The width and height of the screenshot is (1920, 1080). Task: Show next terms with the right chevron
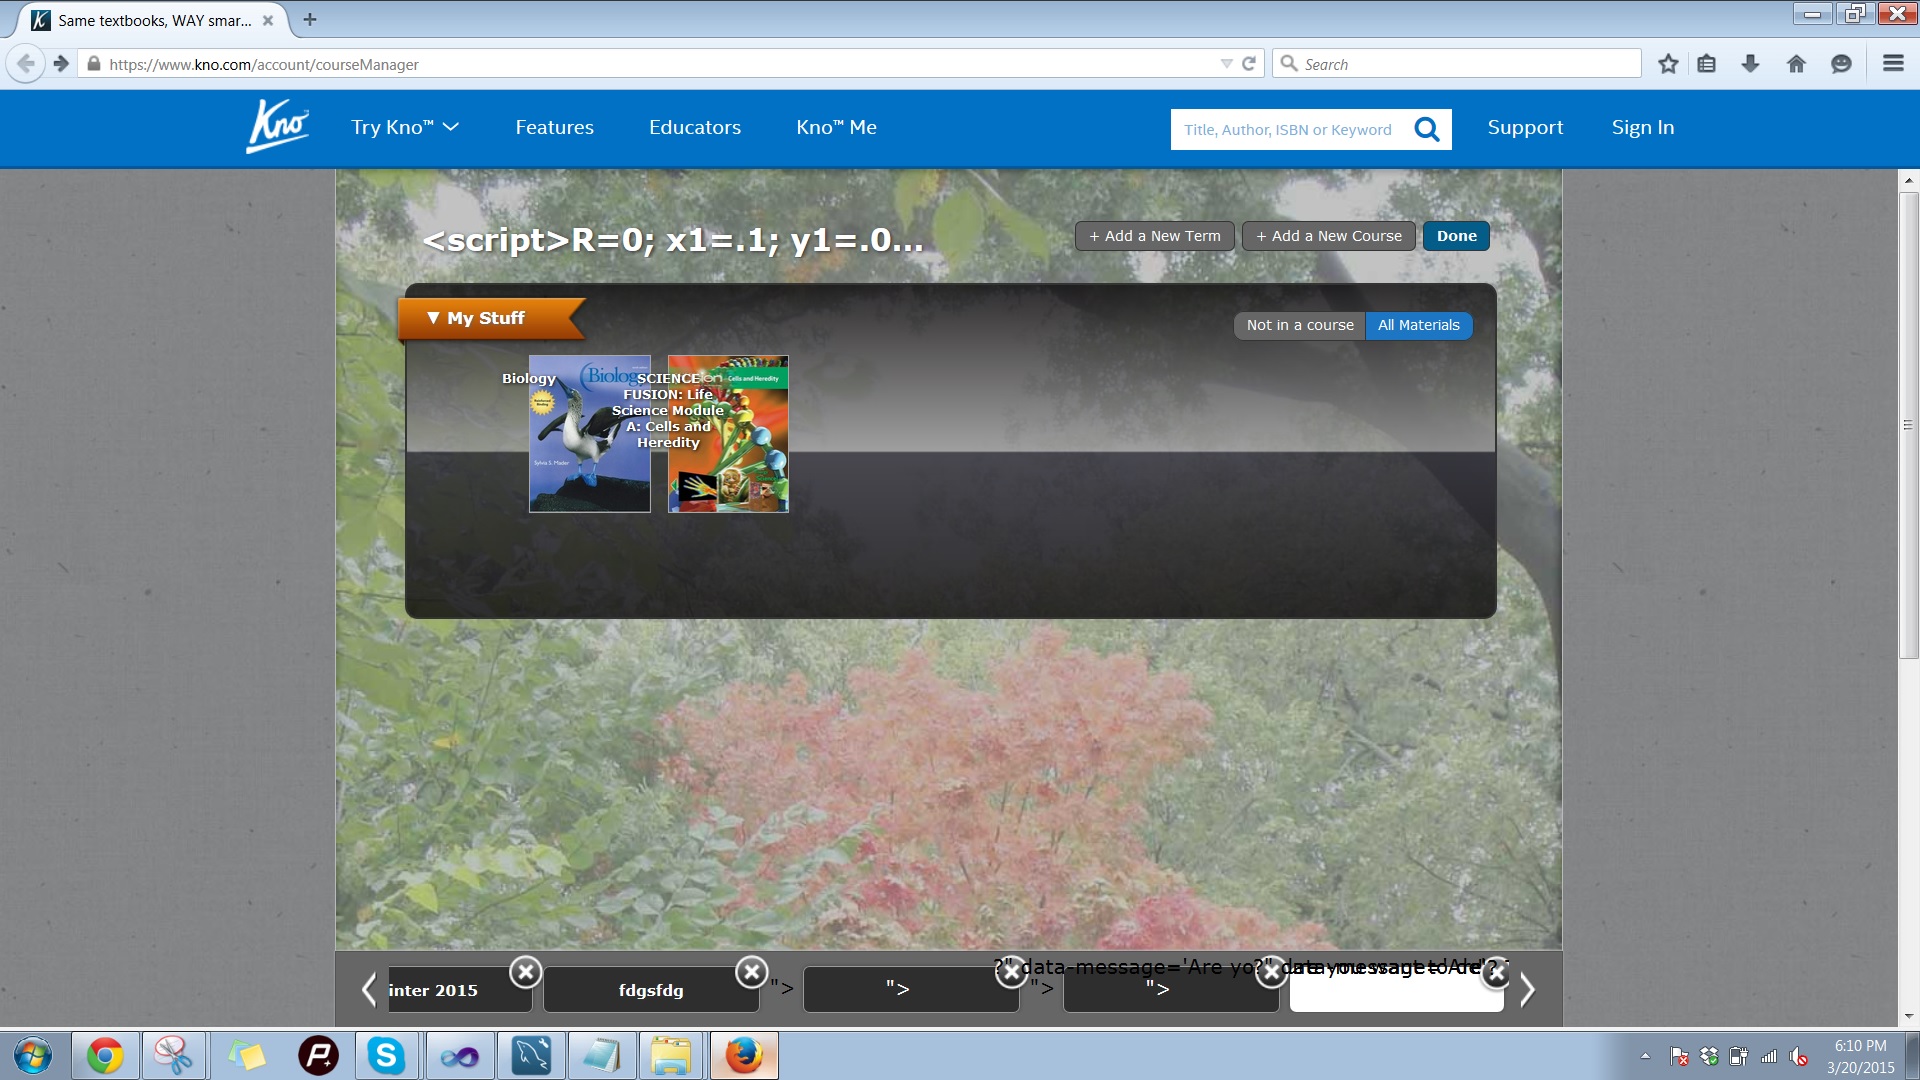pos(1527,990)
